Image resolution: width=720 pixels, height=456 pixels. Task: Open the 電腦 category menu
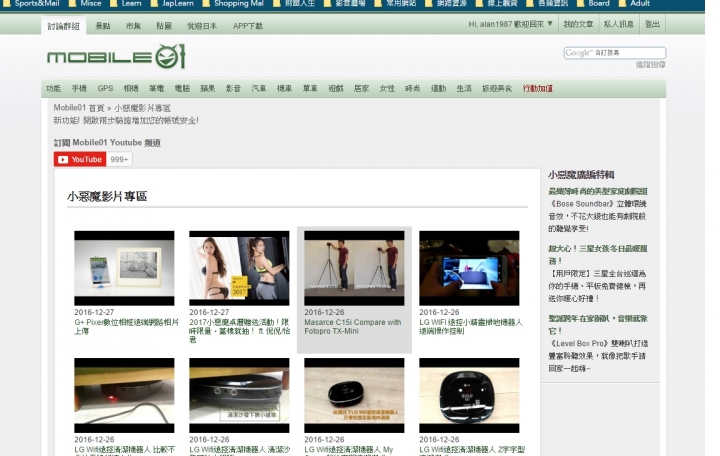point(182,88)
